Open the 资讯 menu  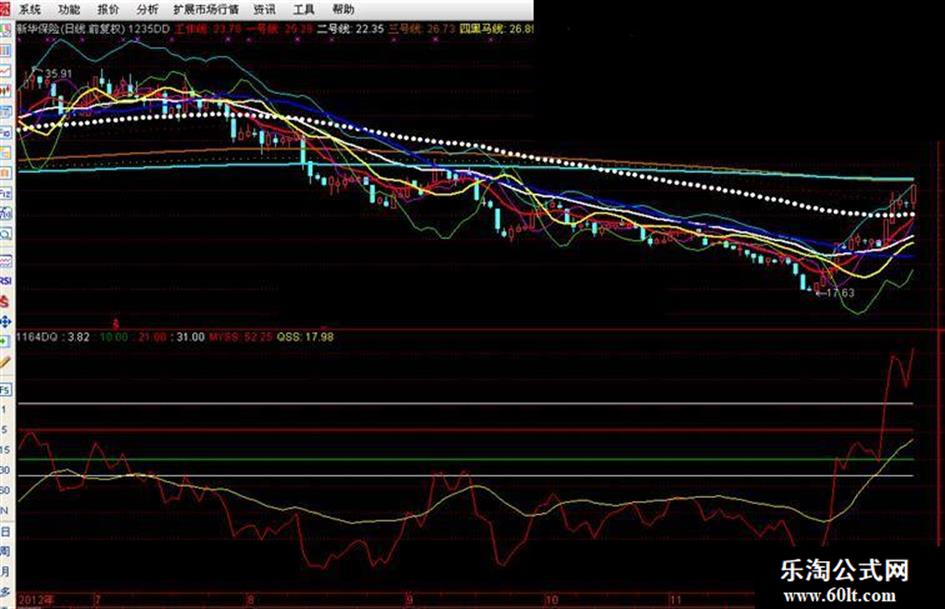(x=264, y=10)
